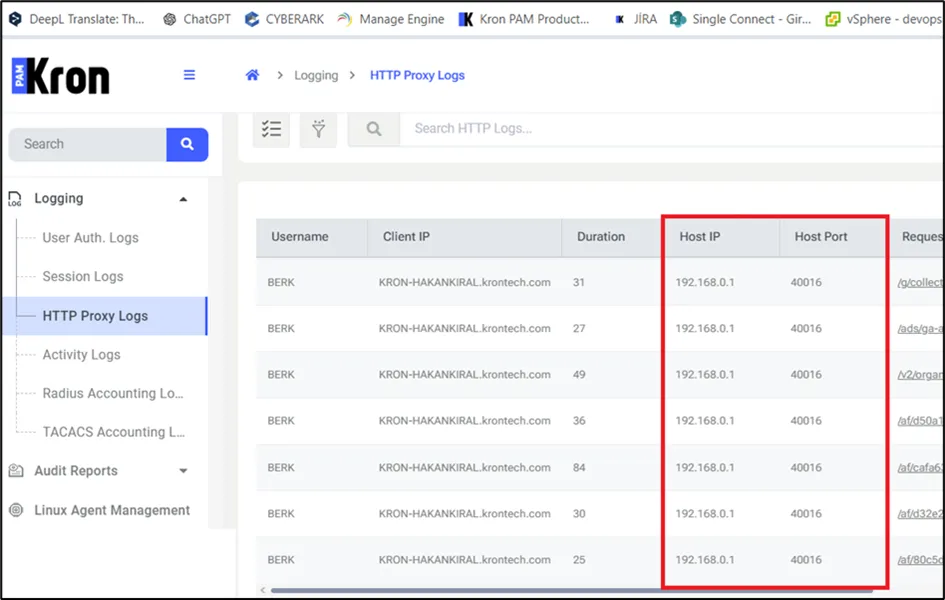Go to home via breadcrumb icon
Viewport: 945px width, 600px height.
(x=253, y=75)
